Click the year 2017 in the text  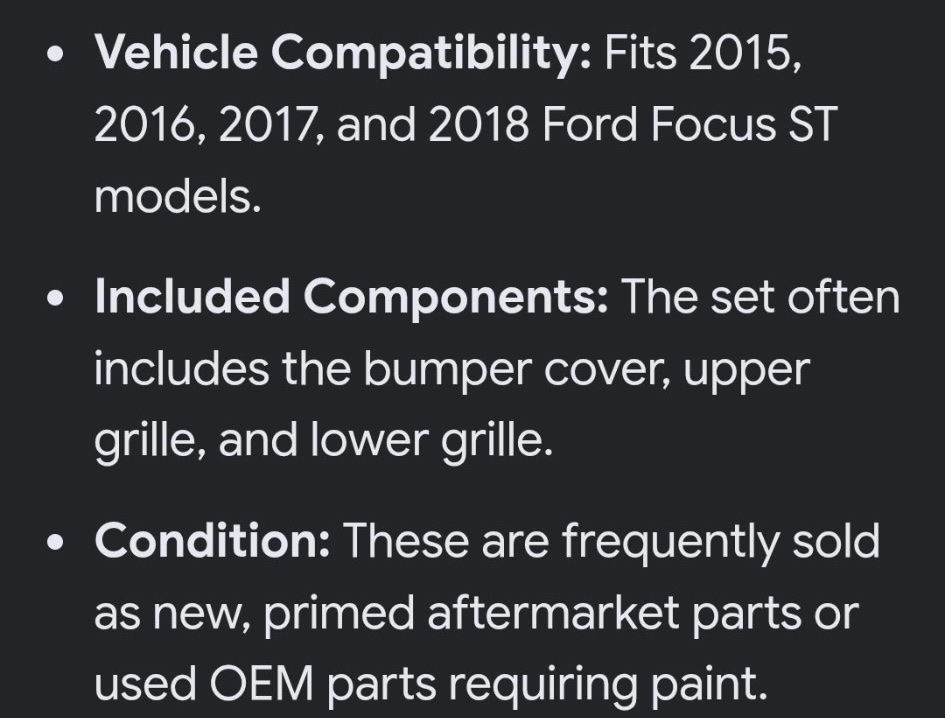[x=272, y=125]
